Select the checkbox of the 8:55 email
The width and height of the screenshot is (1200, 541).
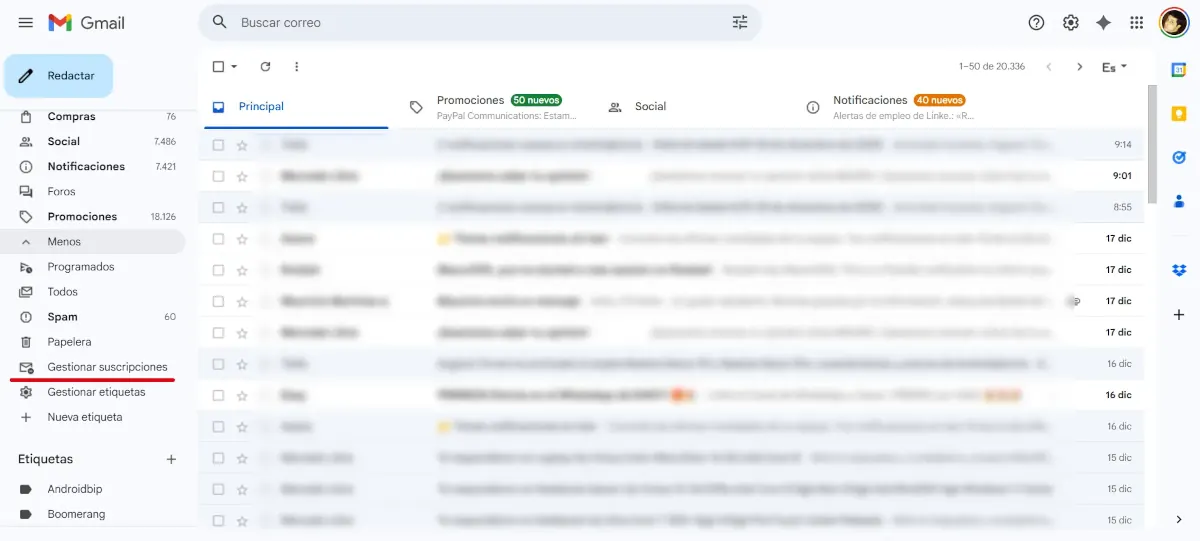pos(218,207)
